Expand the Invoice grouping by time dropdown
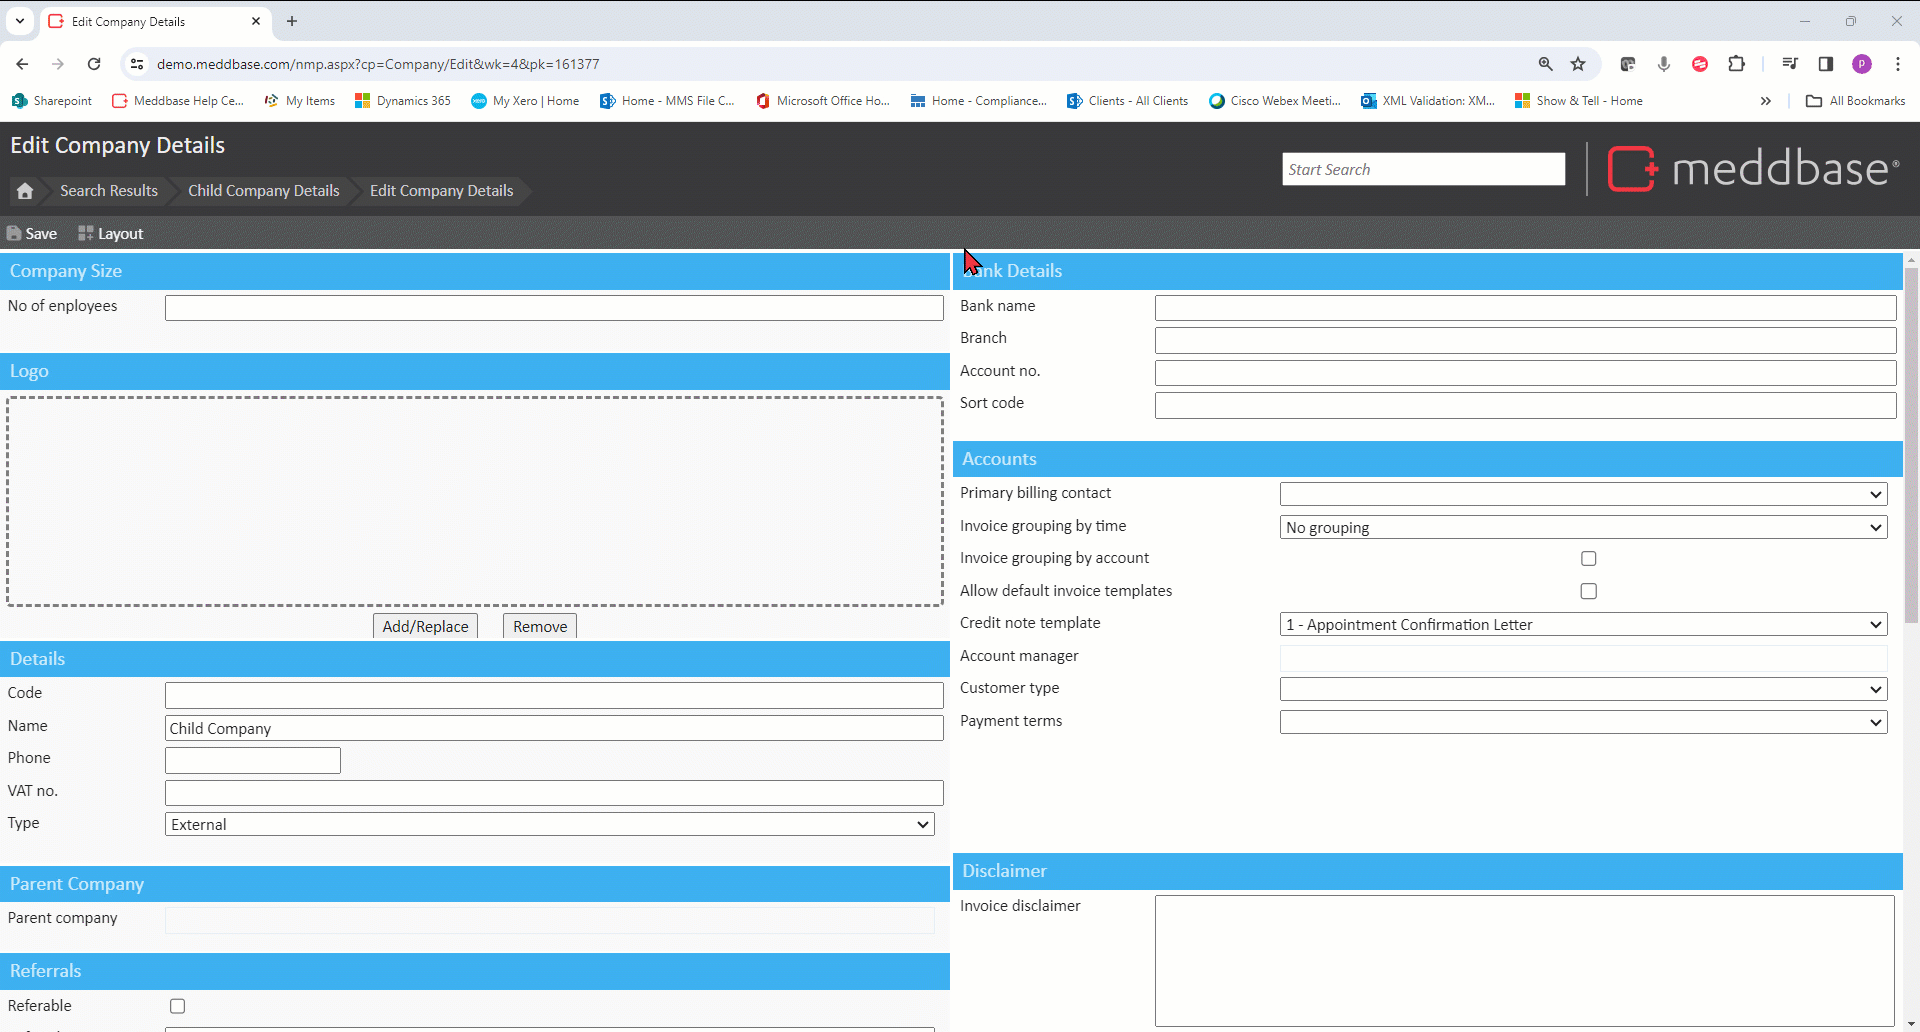This screenshot has height=1032, width=1920. click(x=1583, y=528)
